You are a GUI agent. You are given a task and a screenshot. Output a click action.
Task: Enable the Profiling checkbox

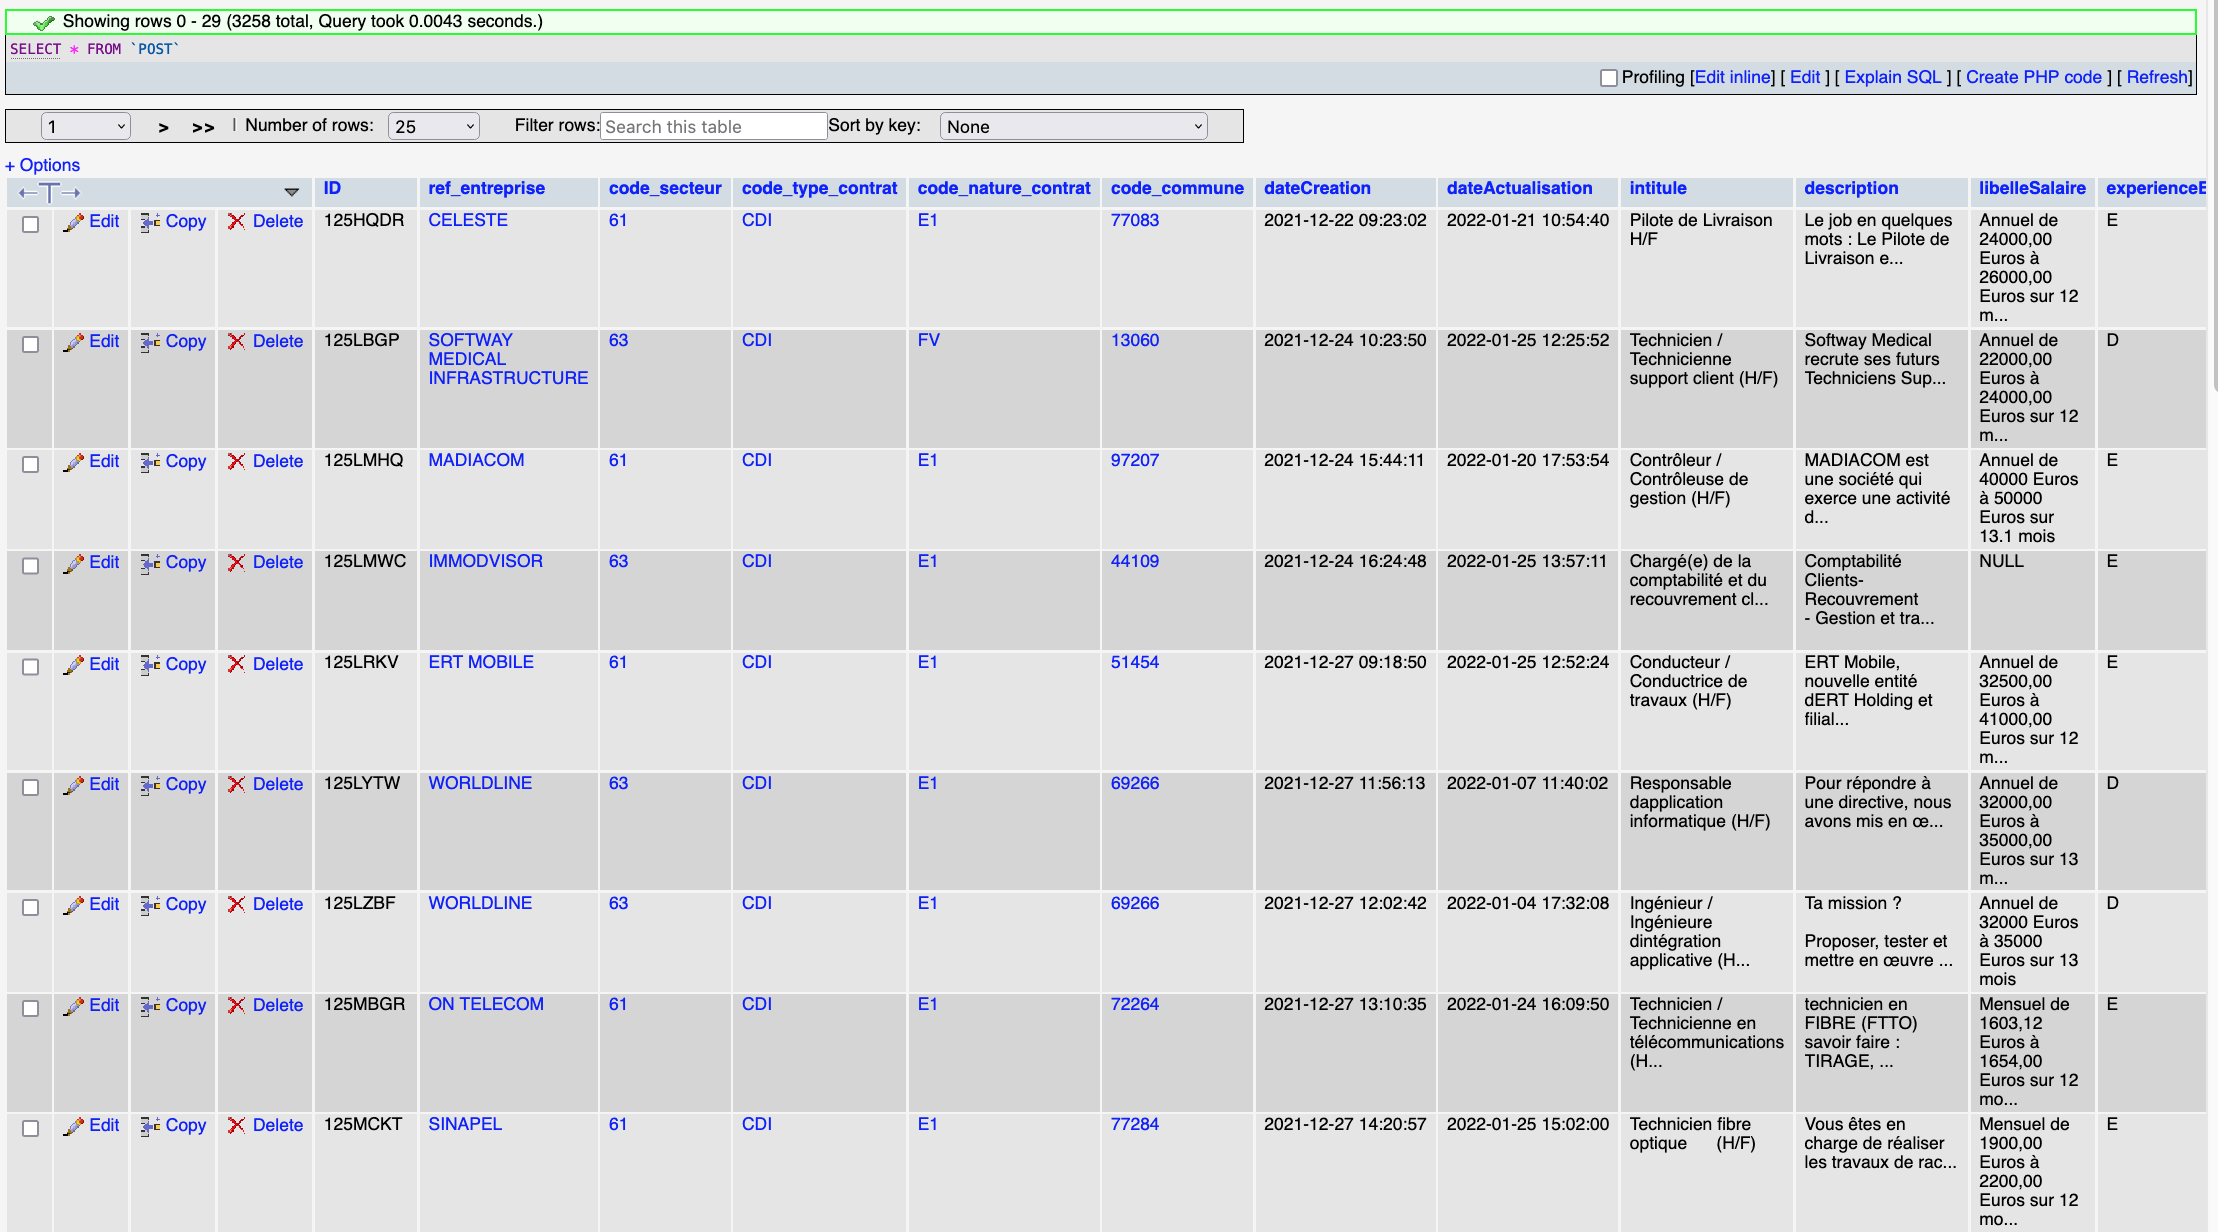(x=1608, y=77)
